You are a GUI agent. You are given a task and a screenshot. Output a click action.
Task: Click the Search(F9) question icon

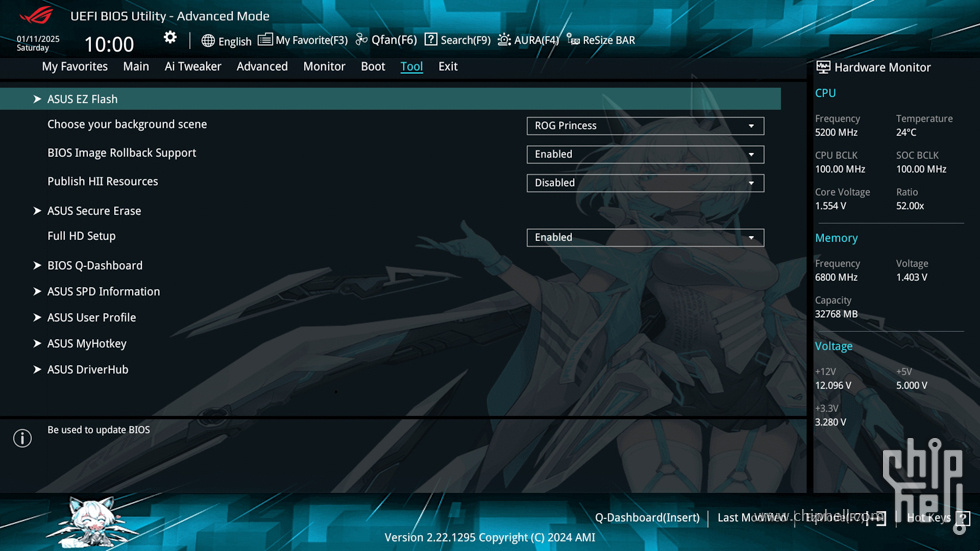coord(431,39)
